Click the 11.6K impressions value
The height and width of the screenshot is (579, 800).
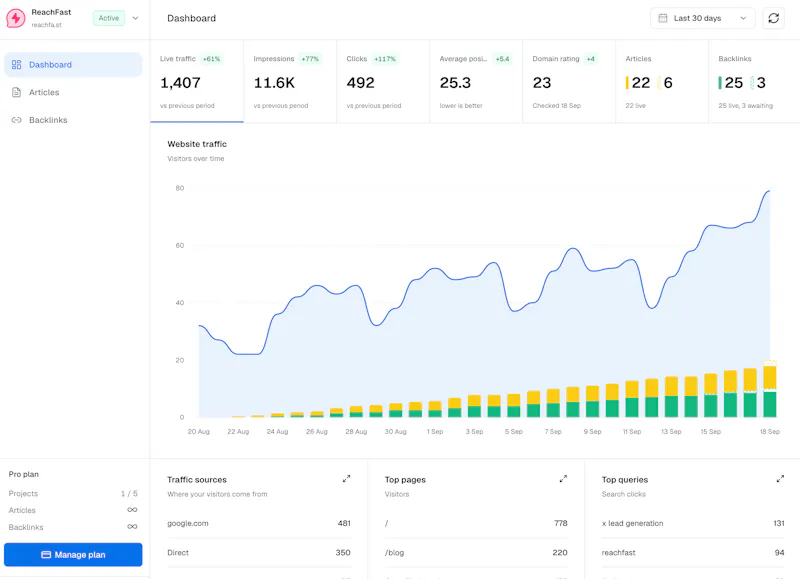click(274, 83)
